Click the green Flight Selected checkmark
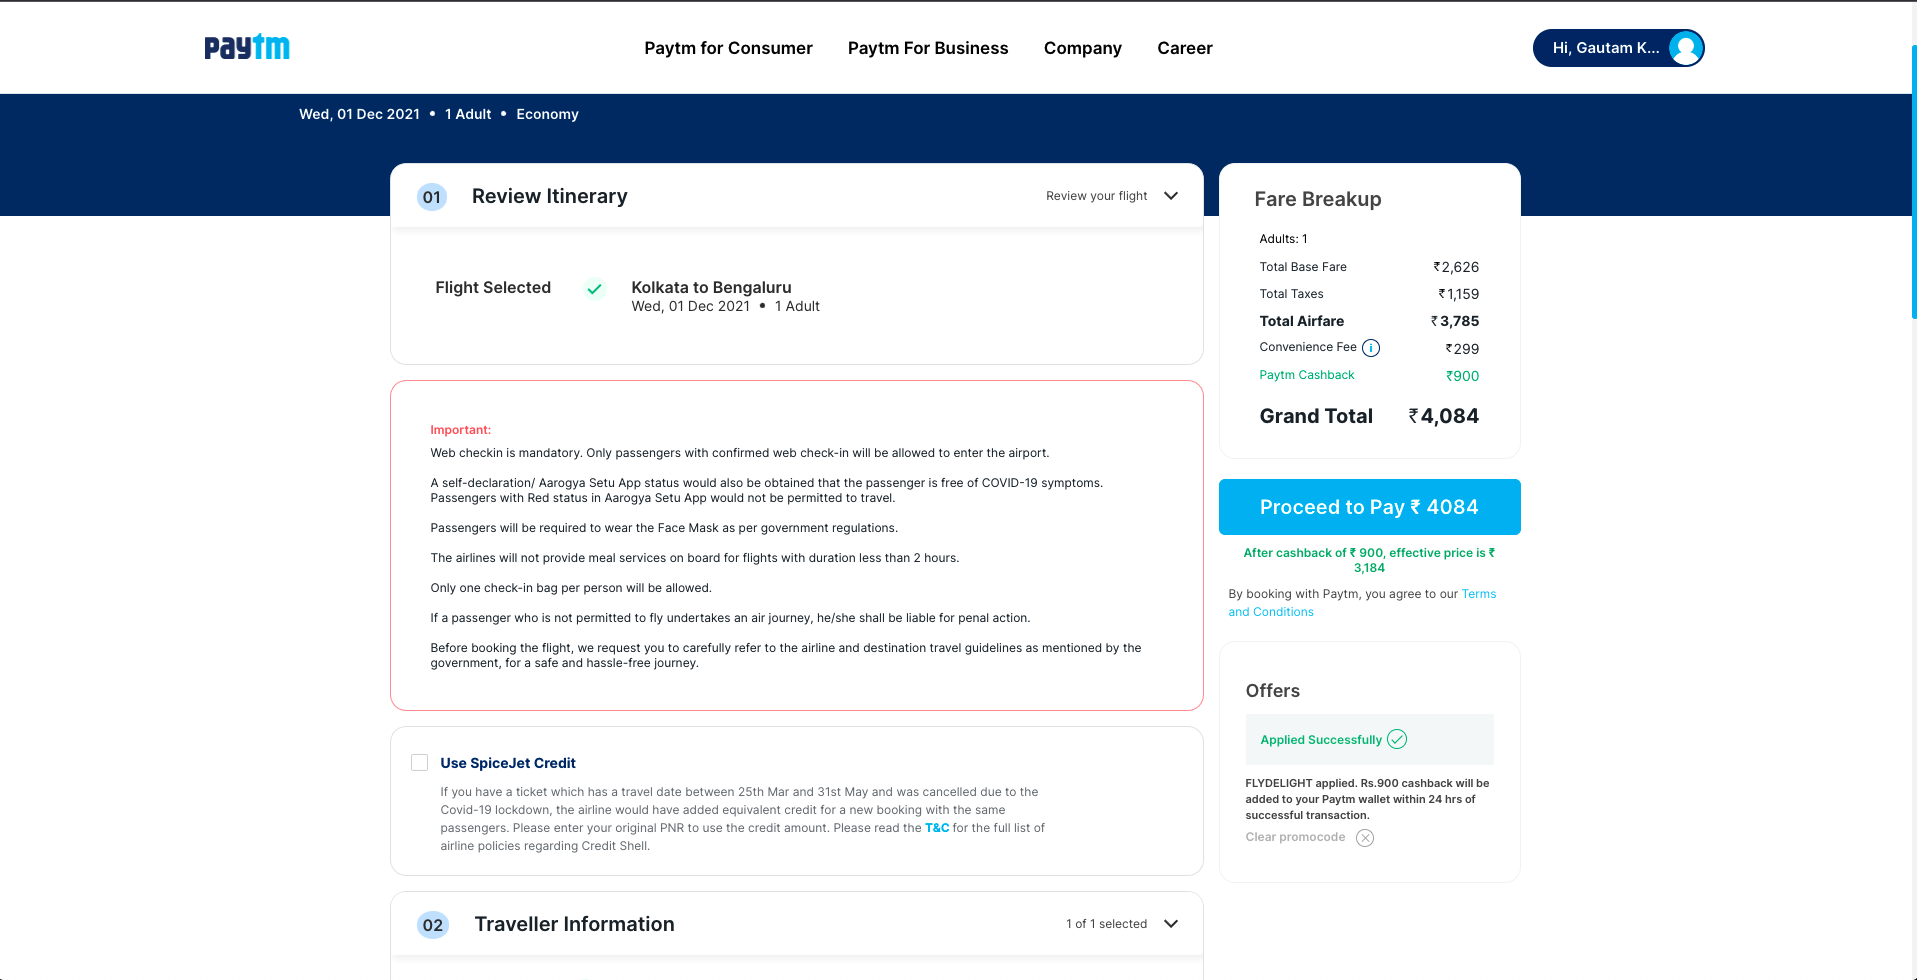 point(594,289)
